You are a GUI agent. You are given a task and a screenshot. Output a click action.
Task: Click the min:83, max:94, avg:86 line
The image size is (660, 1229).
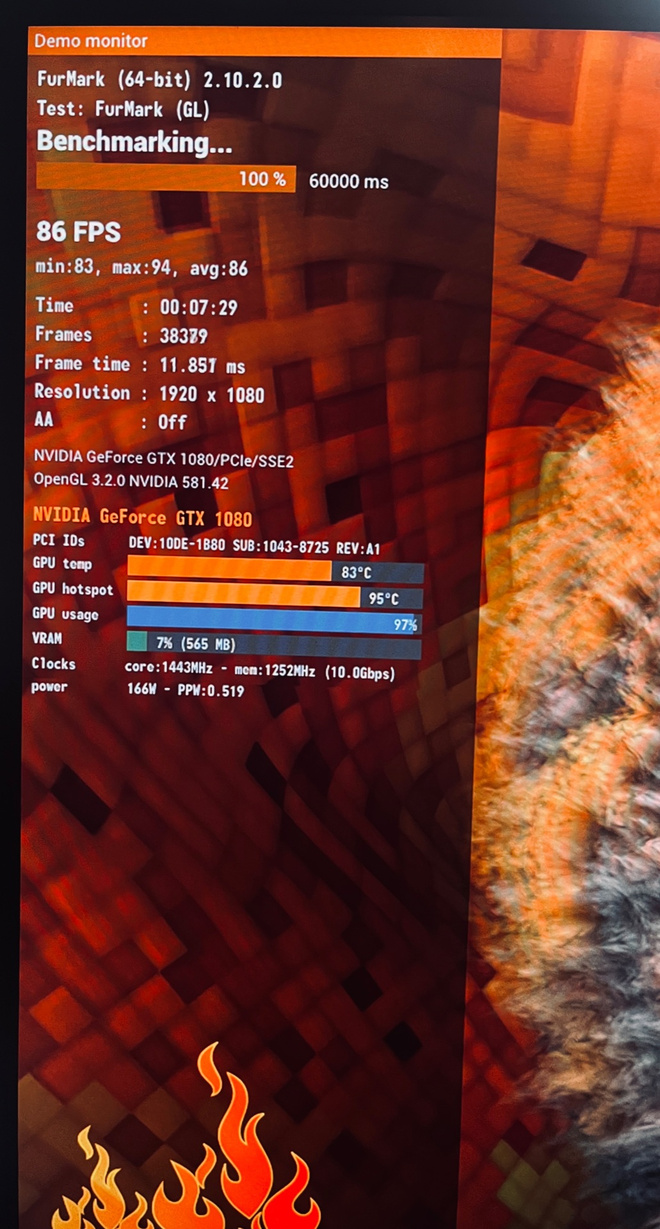tap(141, 268)
